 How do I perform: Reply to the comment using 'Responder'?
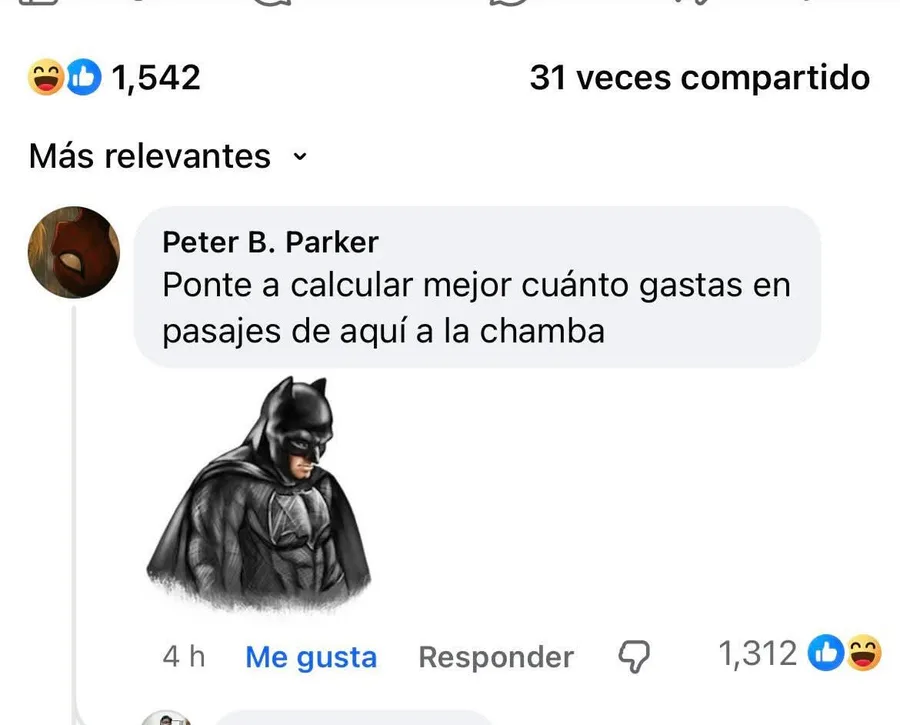coord(496,657)
